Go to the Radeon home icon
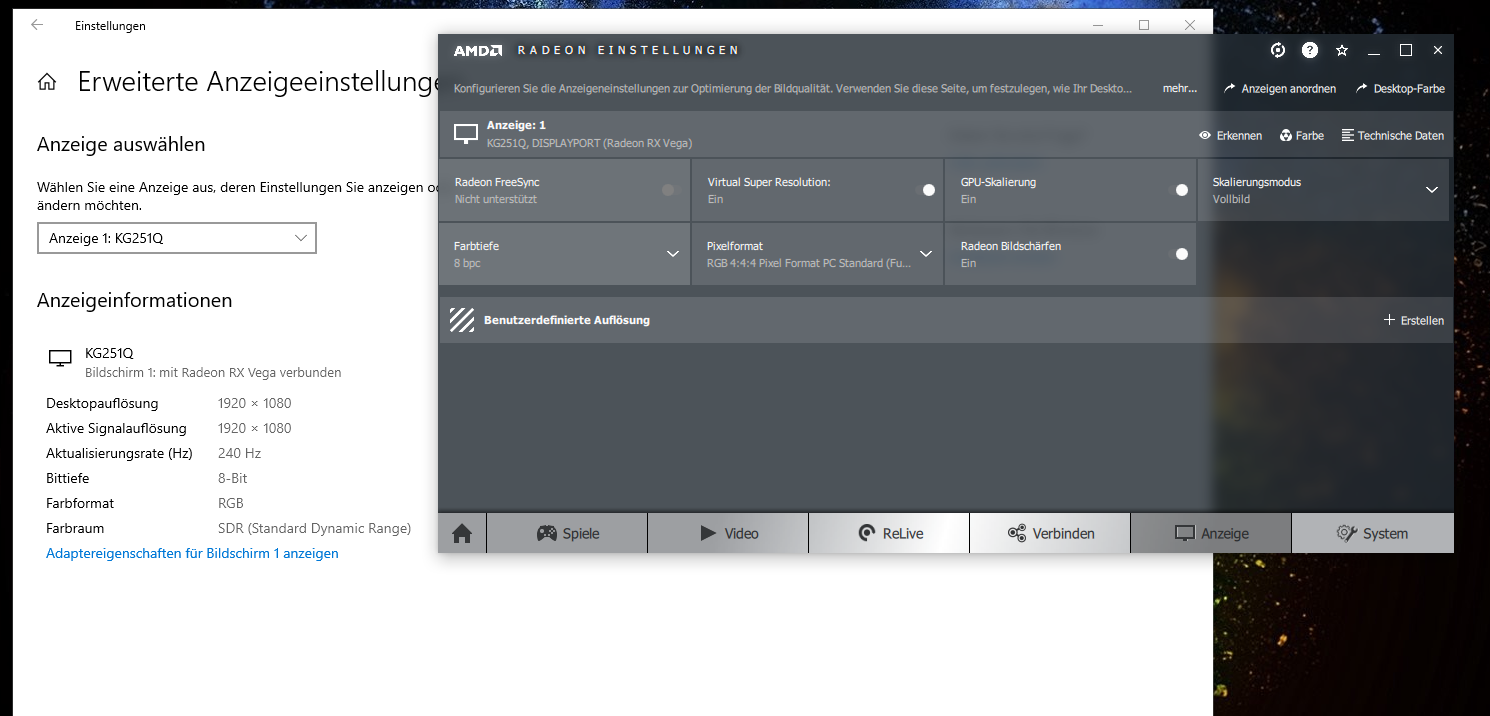The width and height of the screenshot is (1490, 716). 462,533
